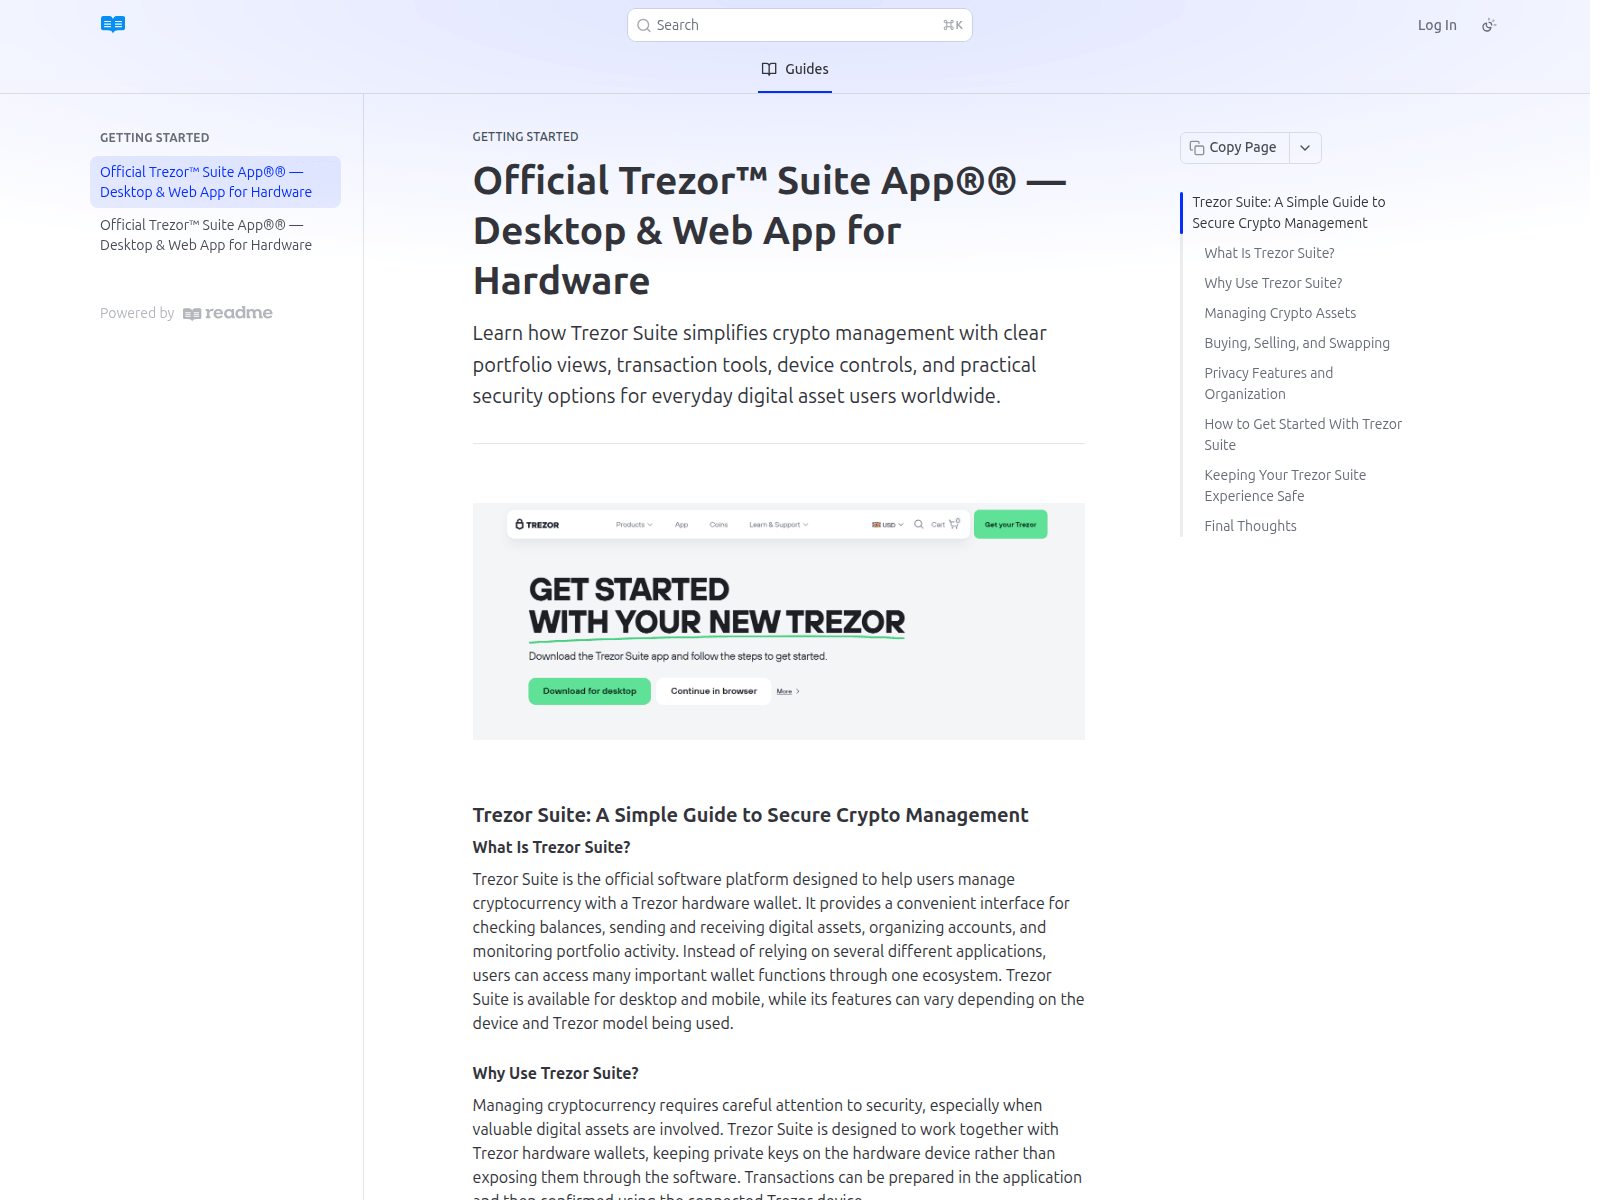Image resolution: width=1600 pixels, height=1200 pixels.
Task: Jump to Buying, Selling, and Swapping section
Action: pos(1297,343)
